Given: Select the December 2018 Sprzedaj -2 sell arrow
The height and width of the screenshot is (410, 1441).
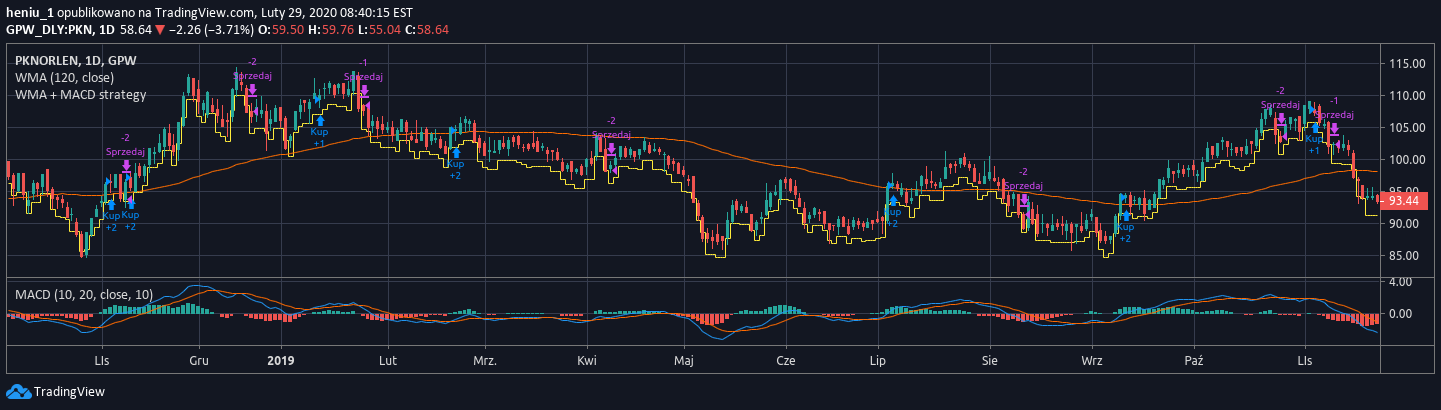Looking at the screenshot, I should [x=252, y=89].
